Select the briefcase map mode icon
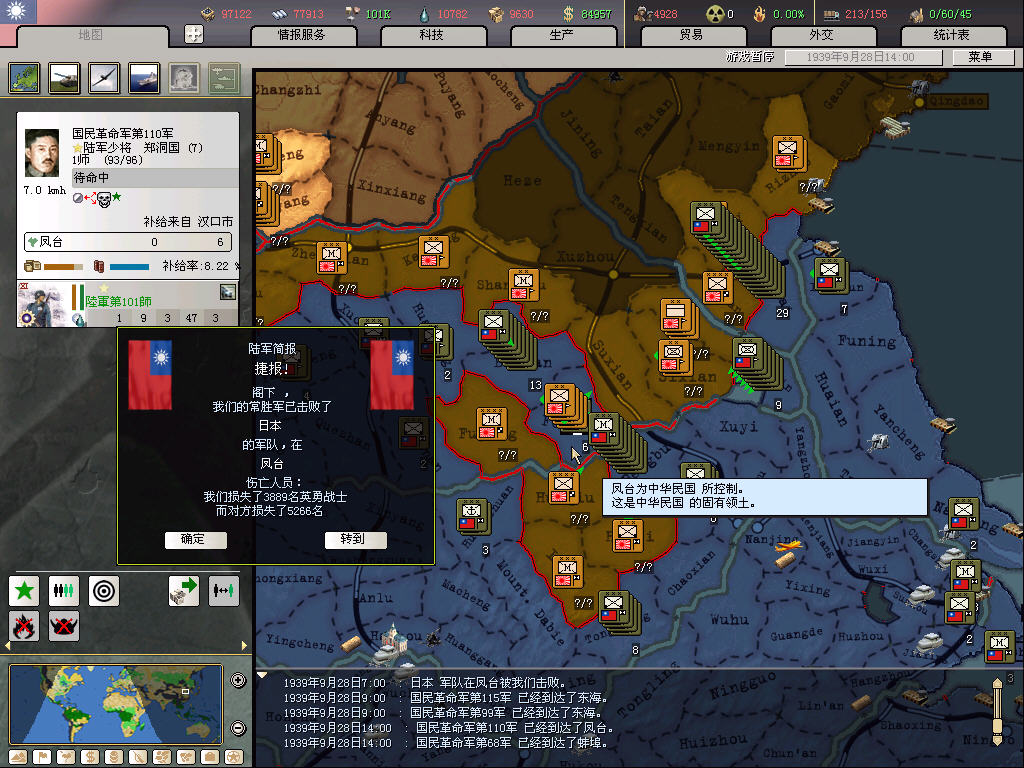This screenshot has width=1024, height=768. [210, 757]
